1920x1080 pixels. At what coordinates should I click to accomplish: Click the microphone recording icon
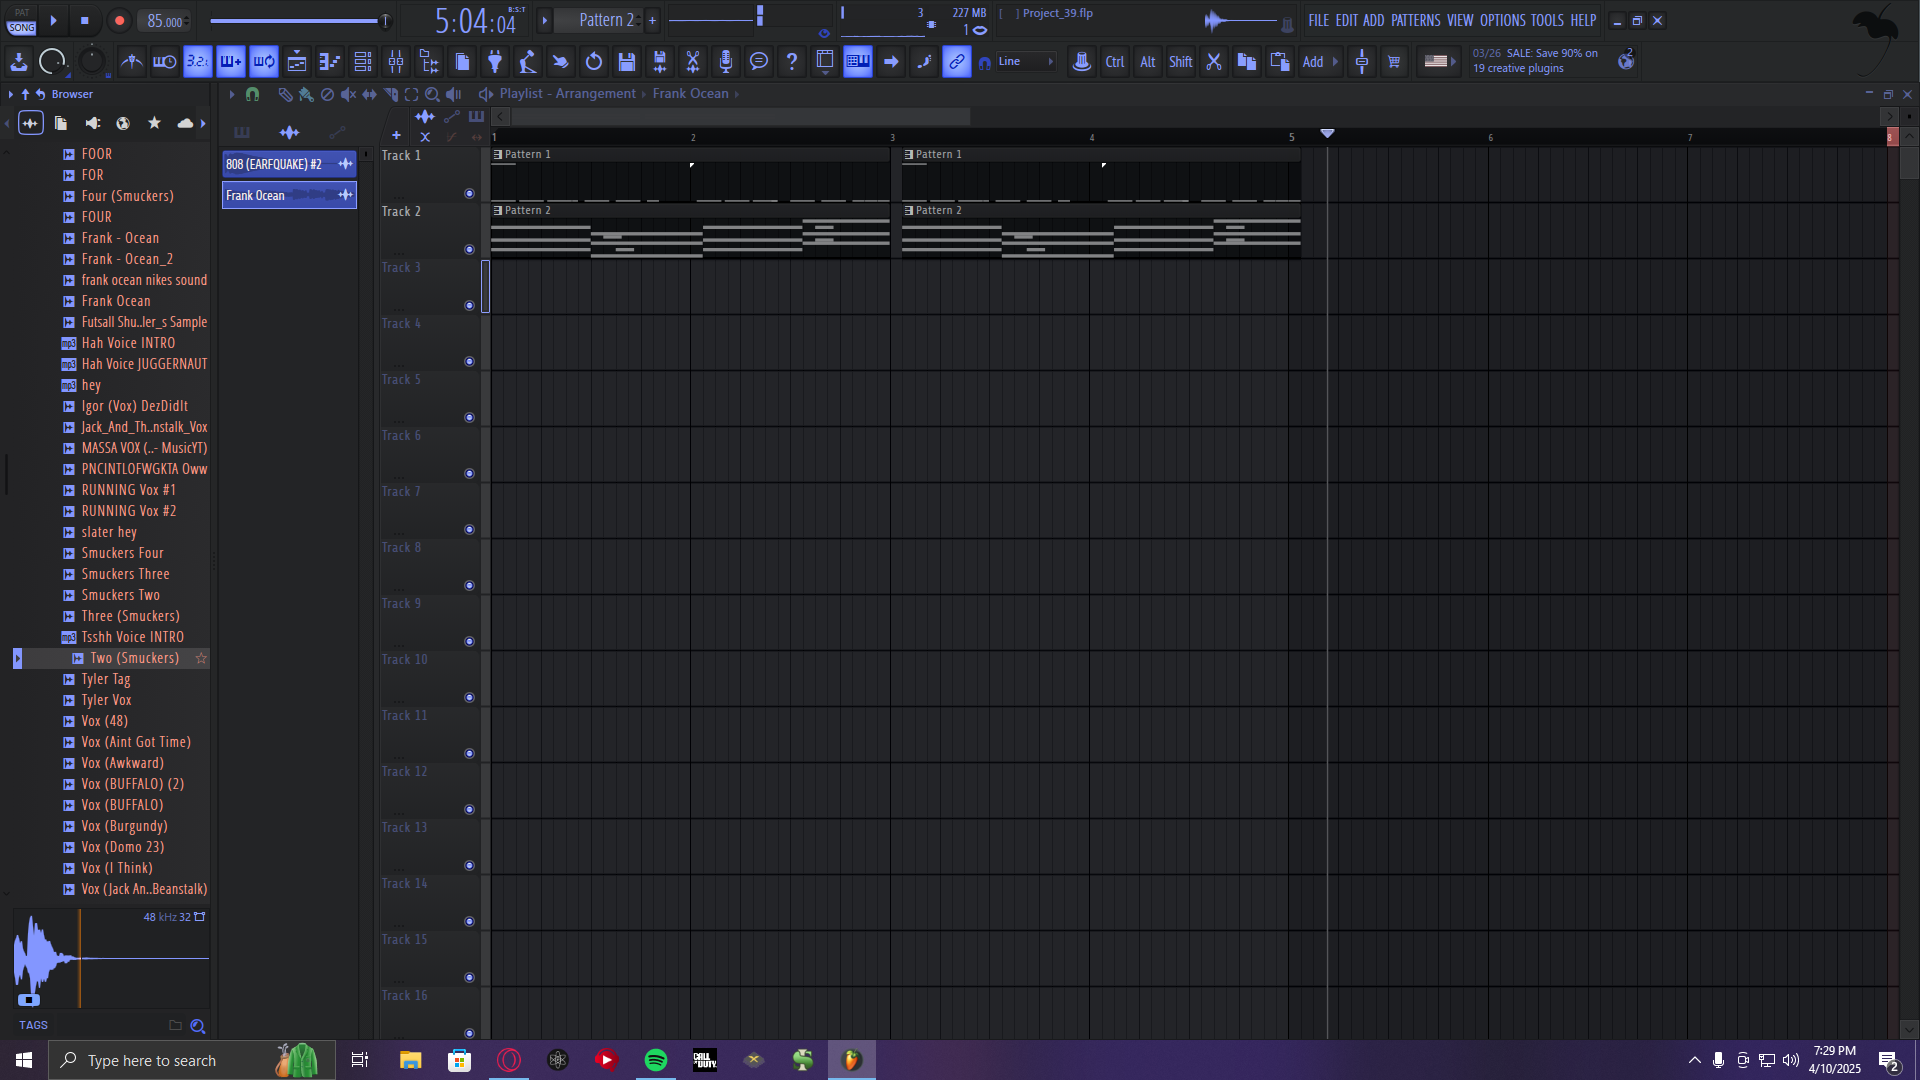click(x=726, y=62)
